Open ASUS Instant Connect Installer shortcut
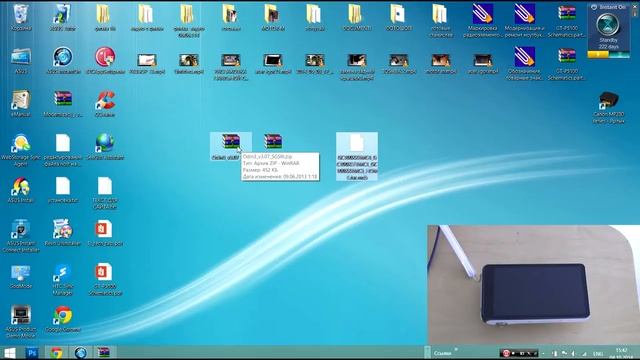Image resolution: width=640 pixels, height=360 pixels. [x=21, y=236]
